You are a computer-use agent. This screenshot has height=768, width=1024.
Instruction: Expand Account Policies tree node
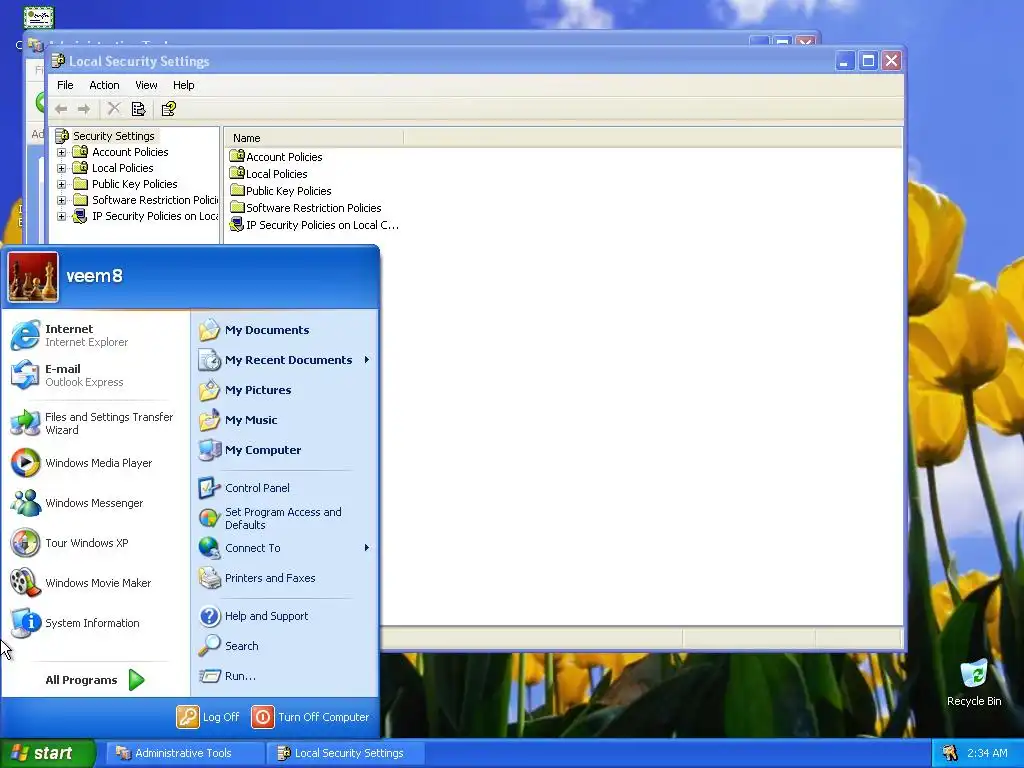(61, 152)
